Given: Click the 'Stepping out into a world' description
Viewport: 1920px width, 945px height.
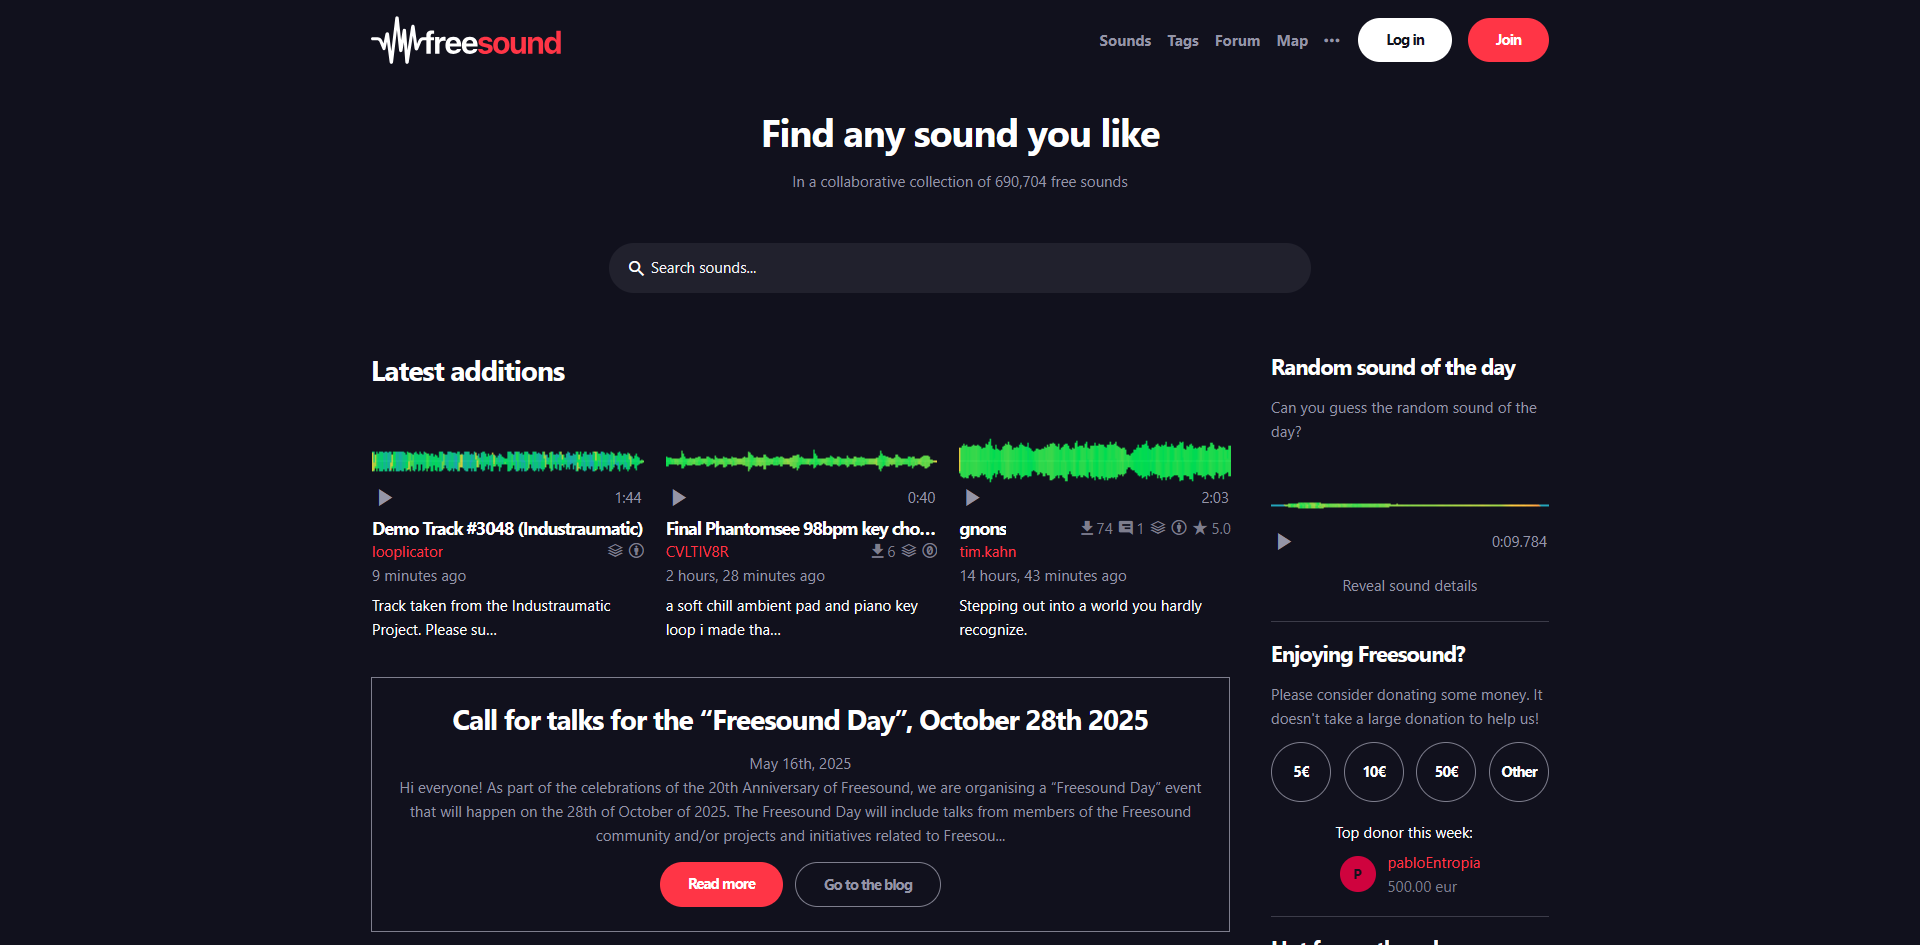Looking at the screenshot, I should (x=1080, y=618).
